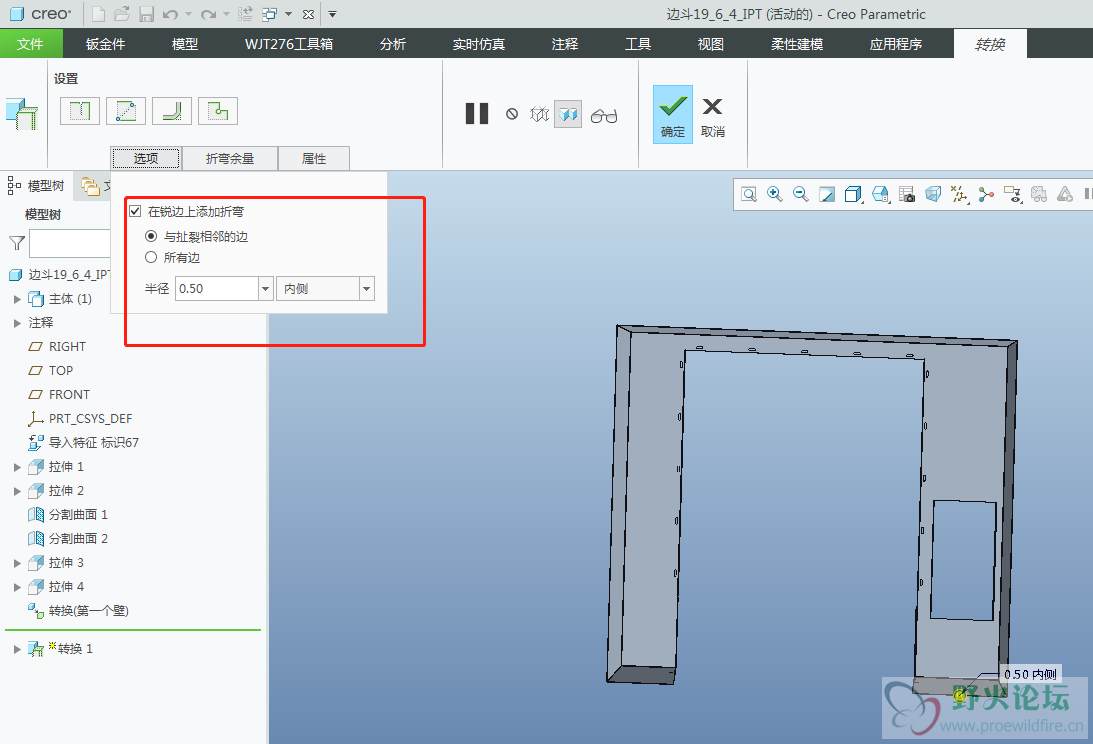Screen dimensions: 1093x744
Task: Cancel with the 取消 X button
Action: click(x=712, y=116)
